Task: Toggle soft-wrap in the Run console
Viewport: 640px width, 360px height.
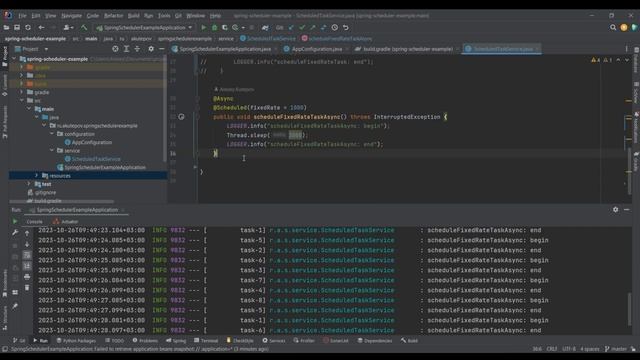Action: point(27,255)
